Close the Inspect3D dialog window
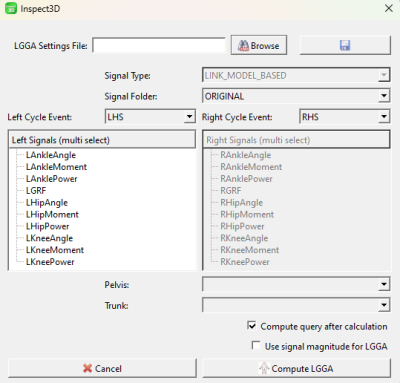This screenshot has height=383, width=400. (x=389, y=8)
